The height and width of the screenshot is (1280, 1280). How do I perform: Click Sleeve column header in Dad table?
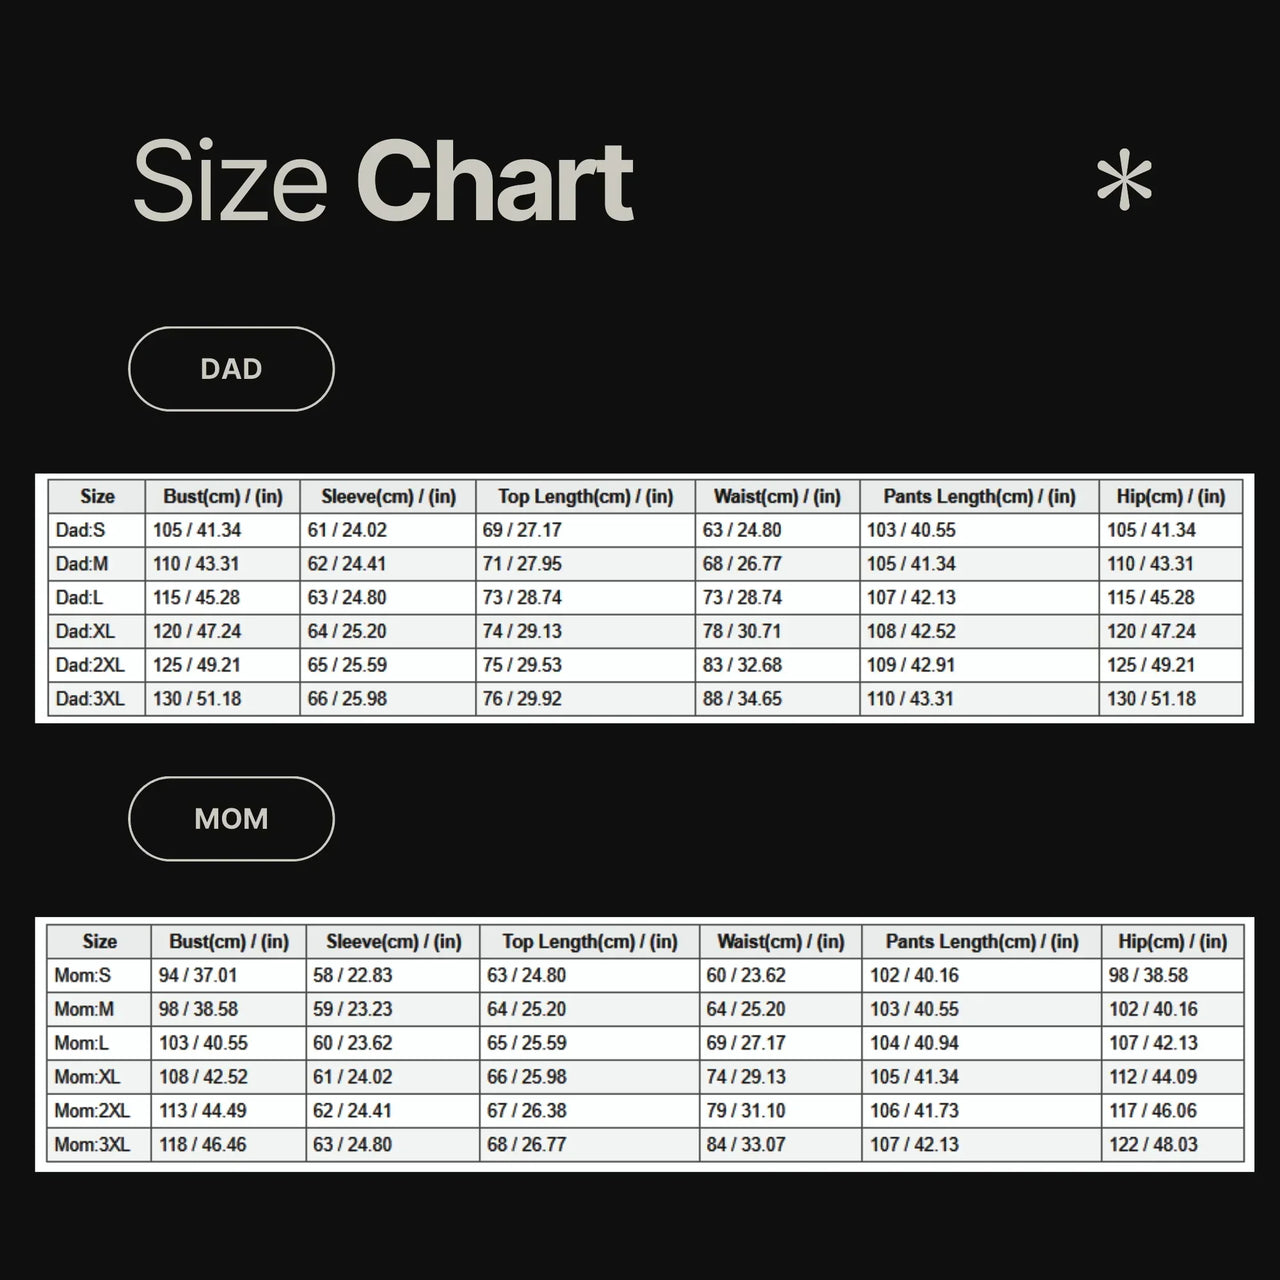(388, 497)
